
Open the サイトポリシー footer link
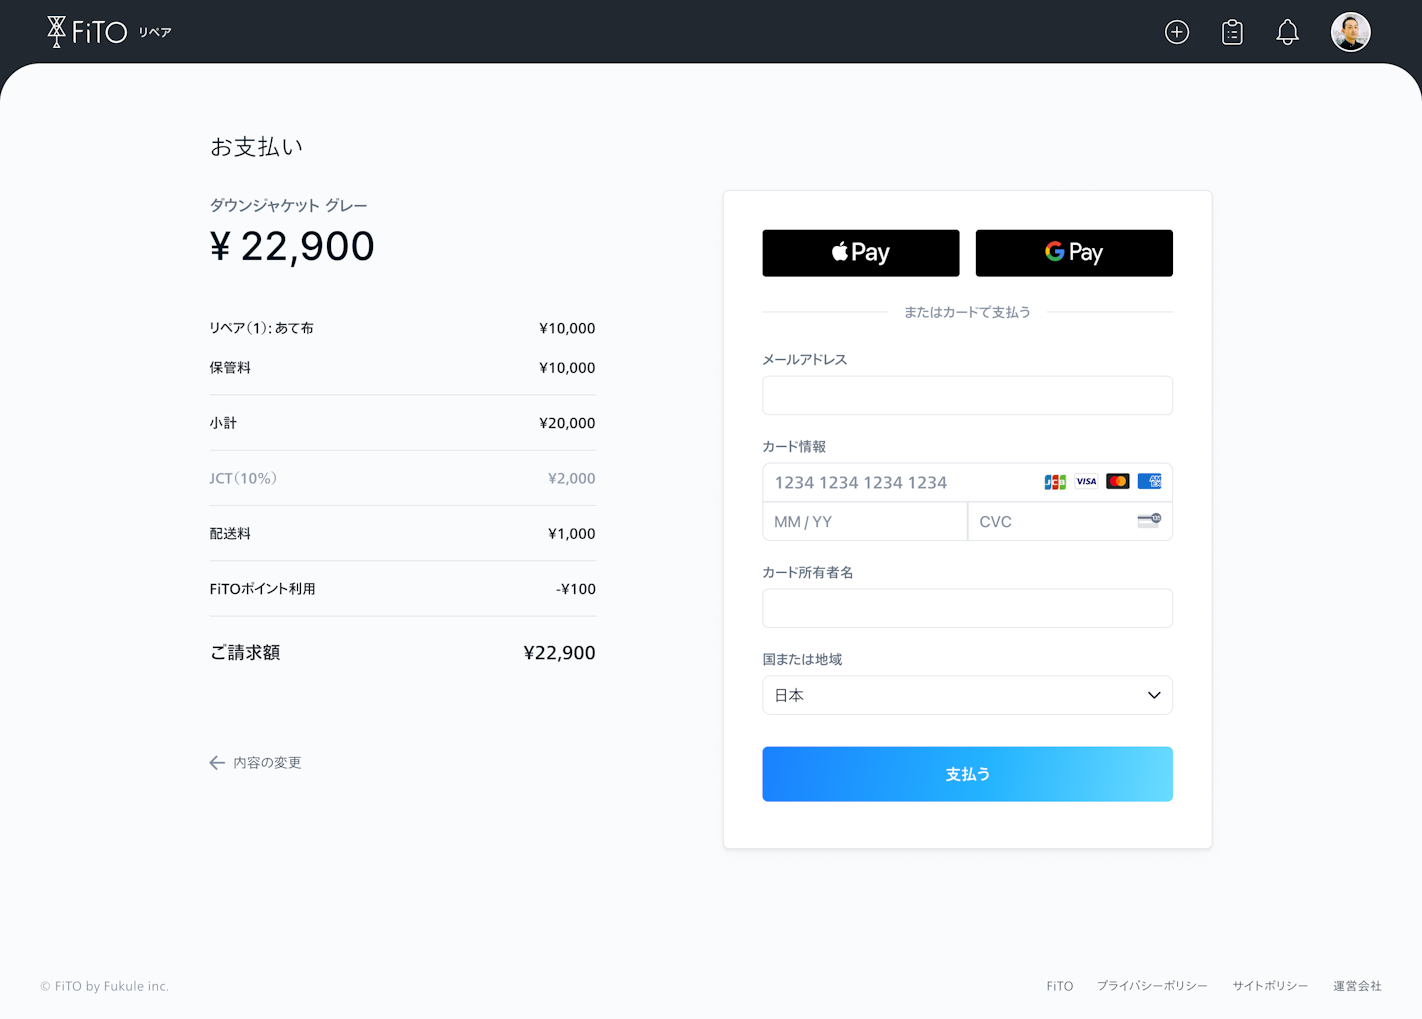click(x=1270, y=986)
